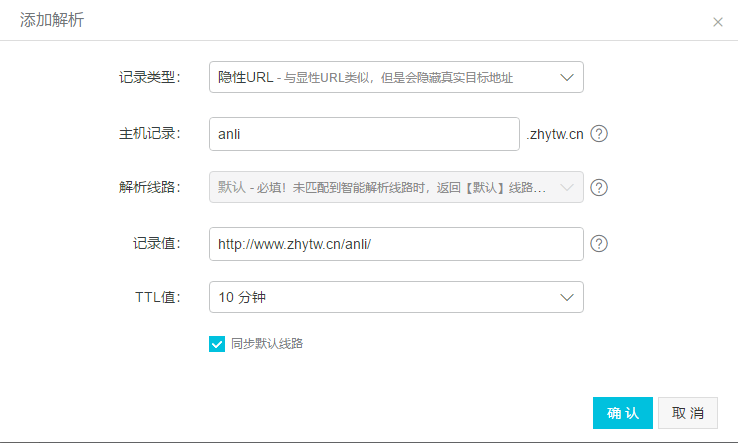Focus host record field containing anli
The image size is (738, 443).
pyautogui.click(x=364, y=134)
